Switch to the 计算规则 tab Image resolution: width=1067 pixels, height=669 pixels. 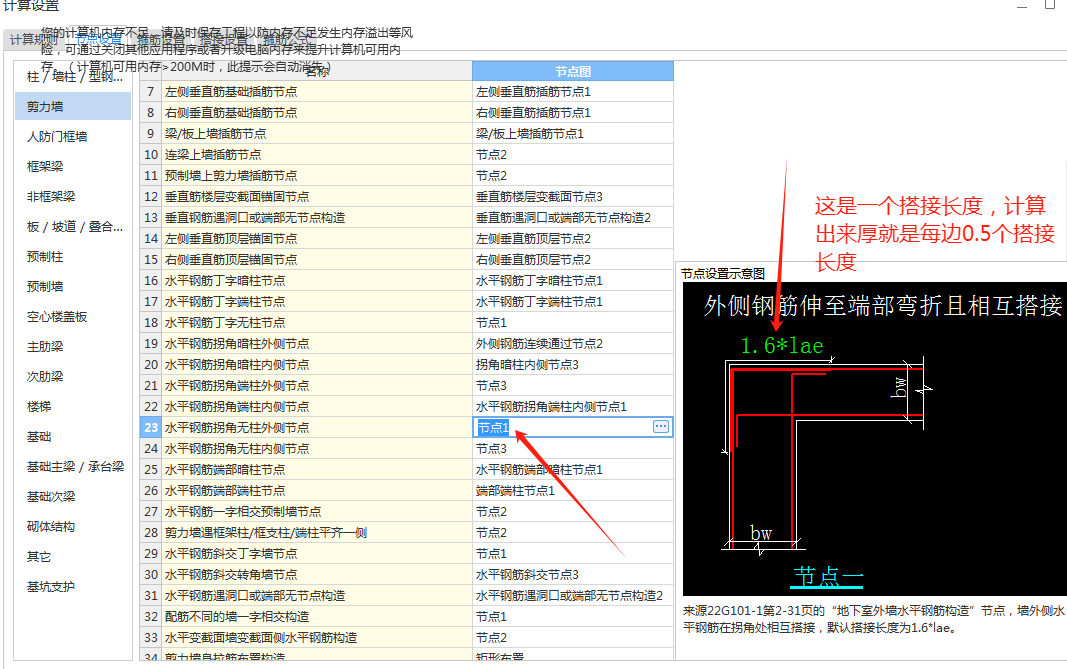point(32,39)
